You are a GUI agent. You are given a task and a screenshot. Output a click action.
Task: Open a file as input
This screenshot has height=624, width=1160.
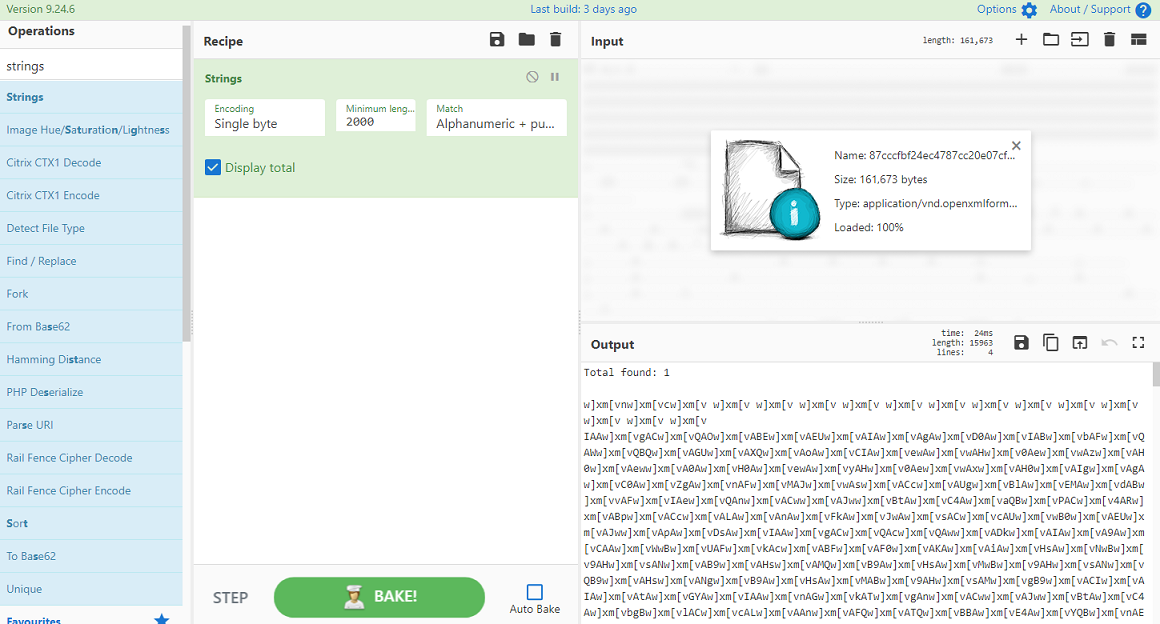[x=1079, y=40]
